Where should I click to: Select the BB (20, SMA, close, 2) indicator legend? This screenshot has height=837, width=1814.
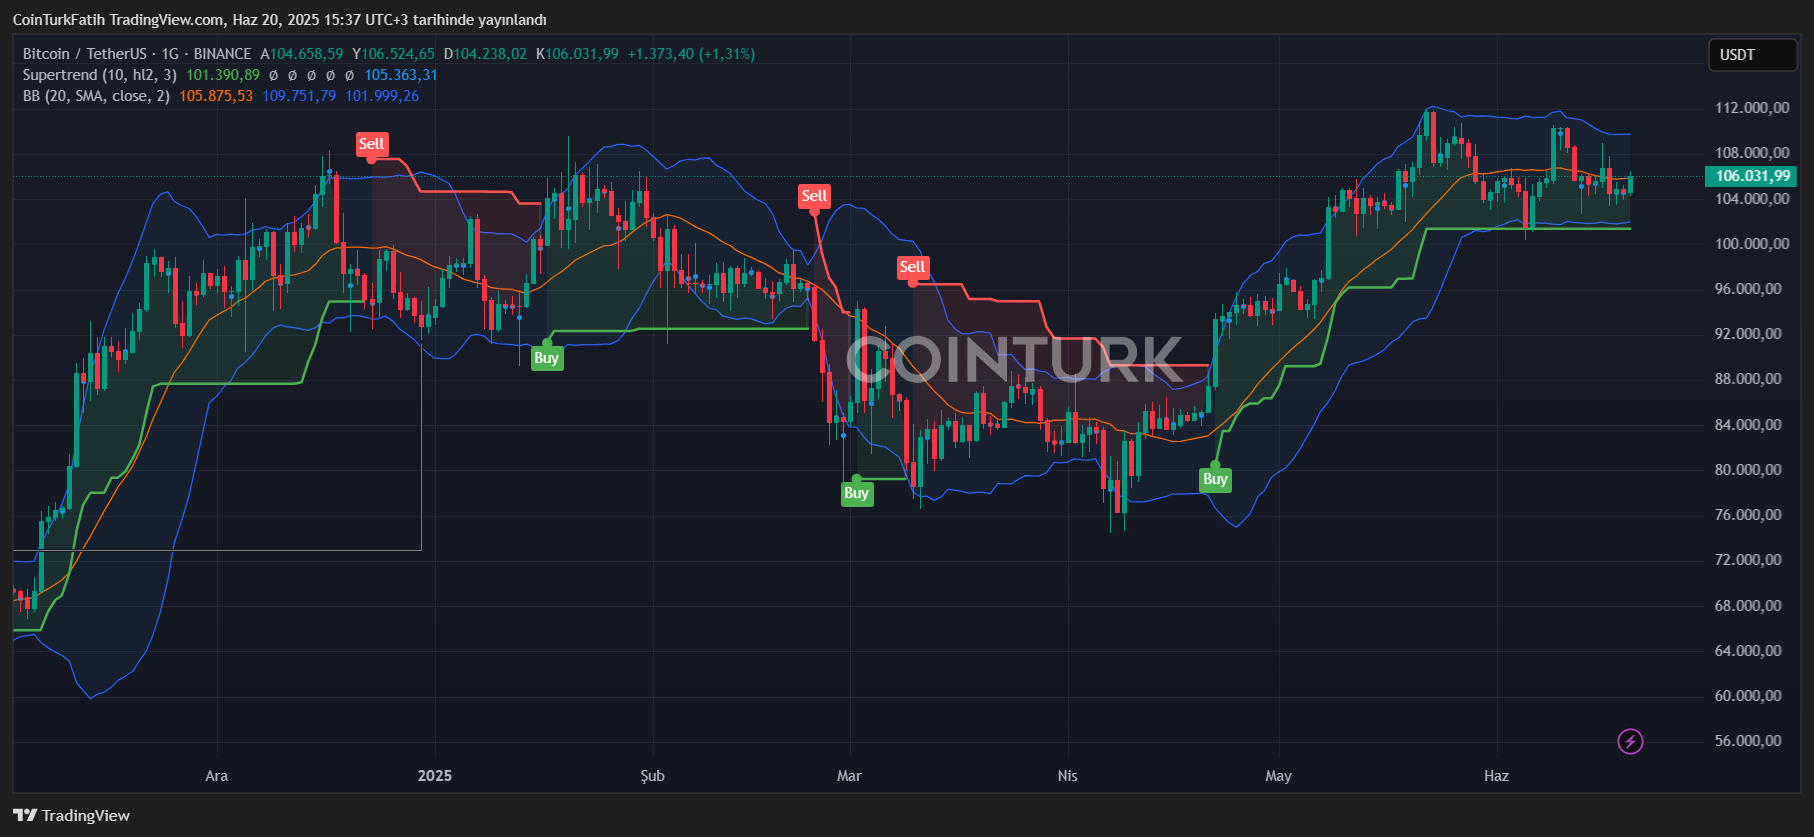[96, 96]
